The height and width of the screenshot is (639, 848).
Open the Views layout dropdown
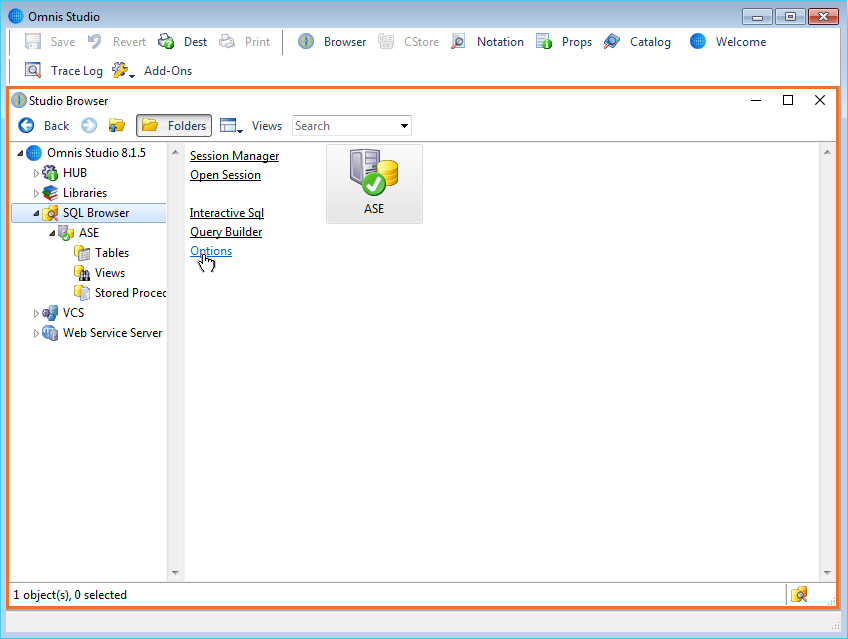[231, 125]
